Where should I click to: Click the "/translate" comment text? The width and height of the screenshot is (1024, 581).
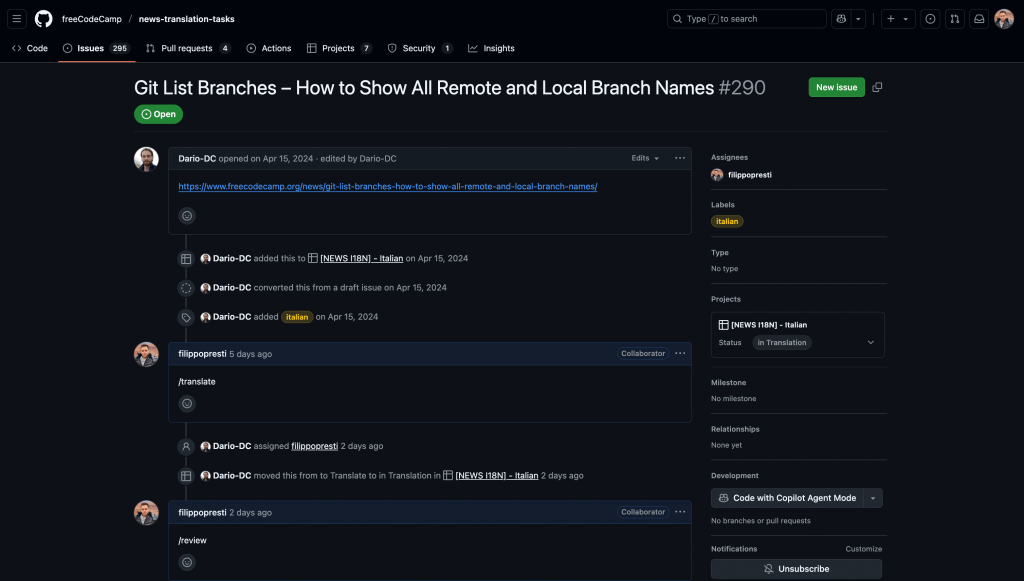197,382
